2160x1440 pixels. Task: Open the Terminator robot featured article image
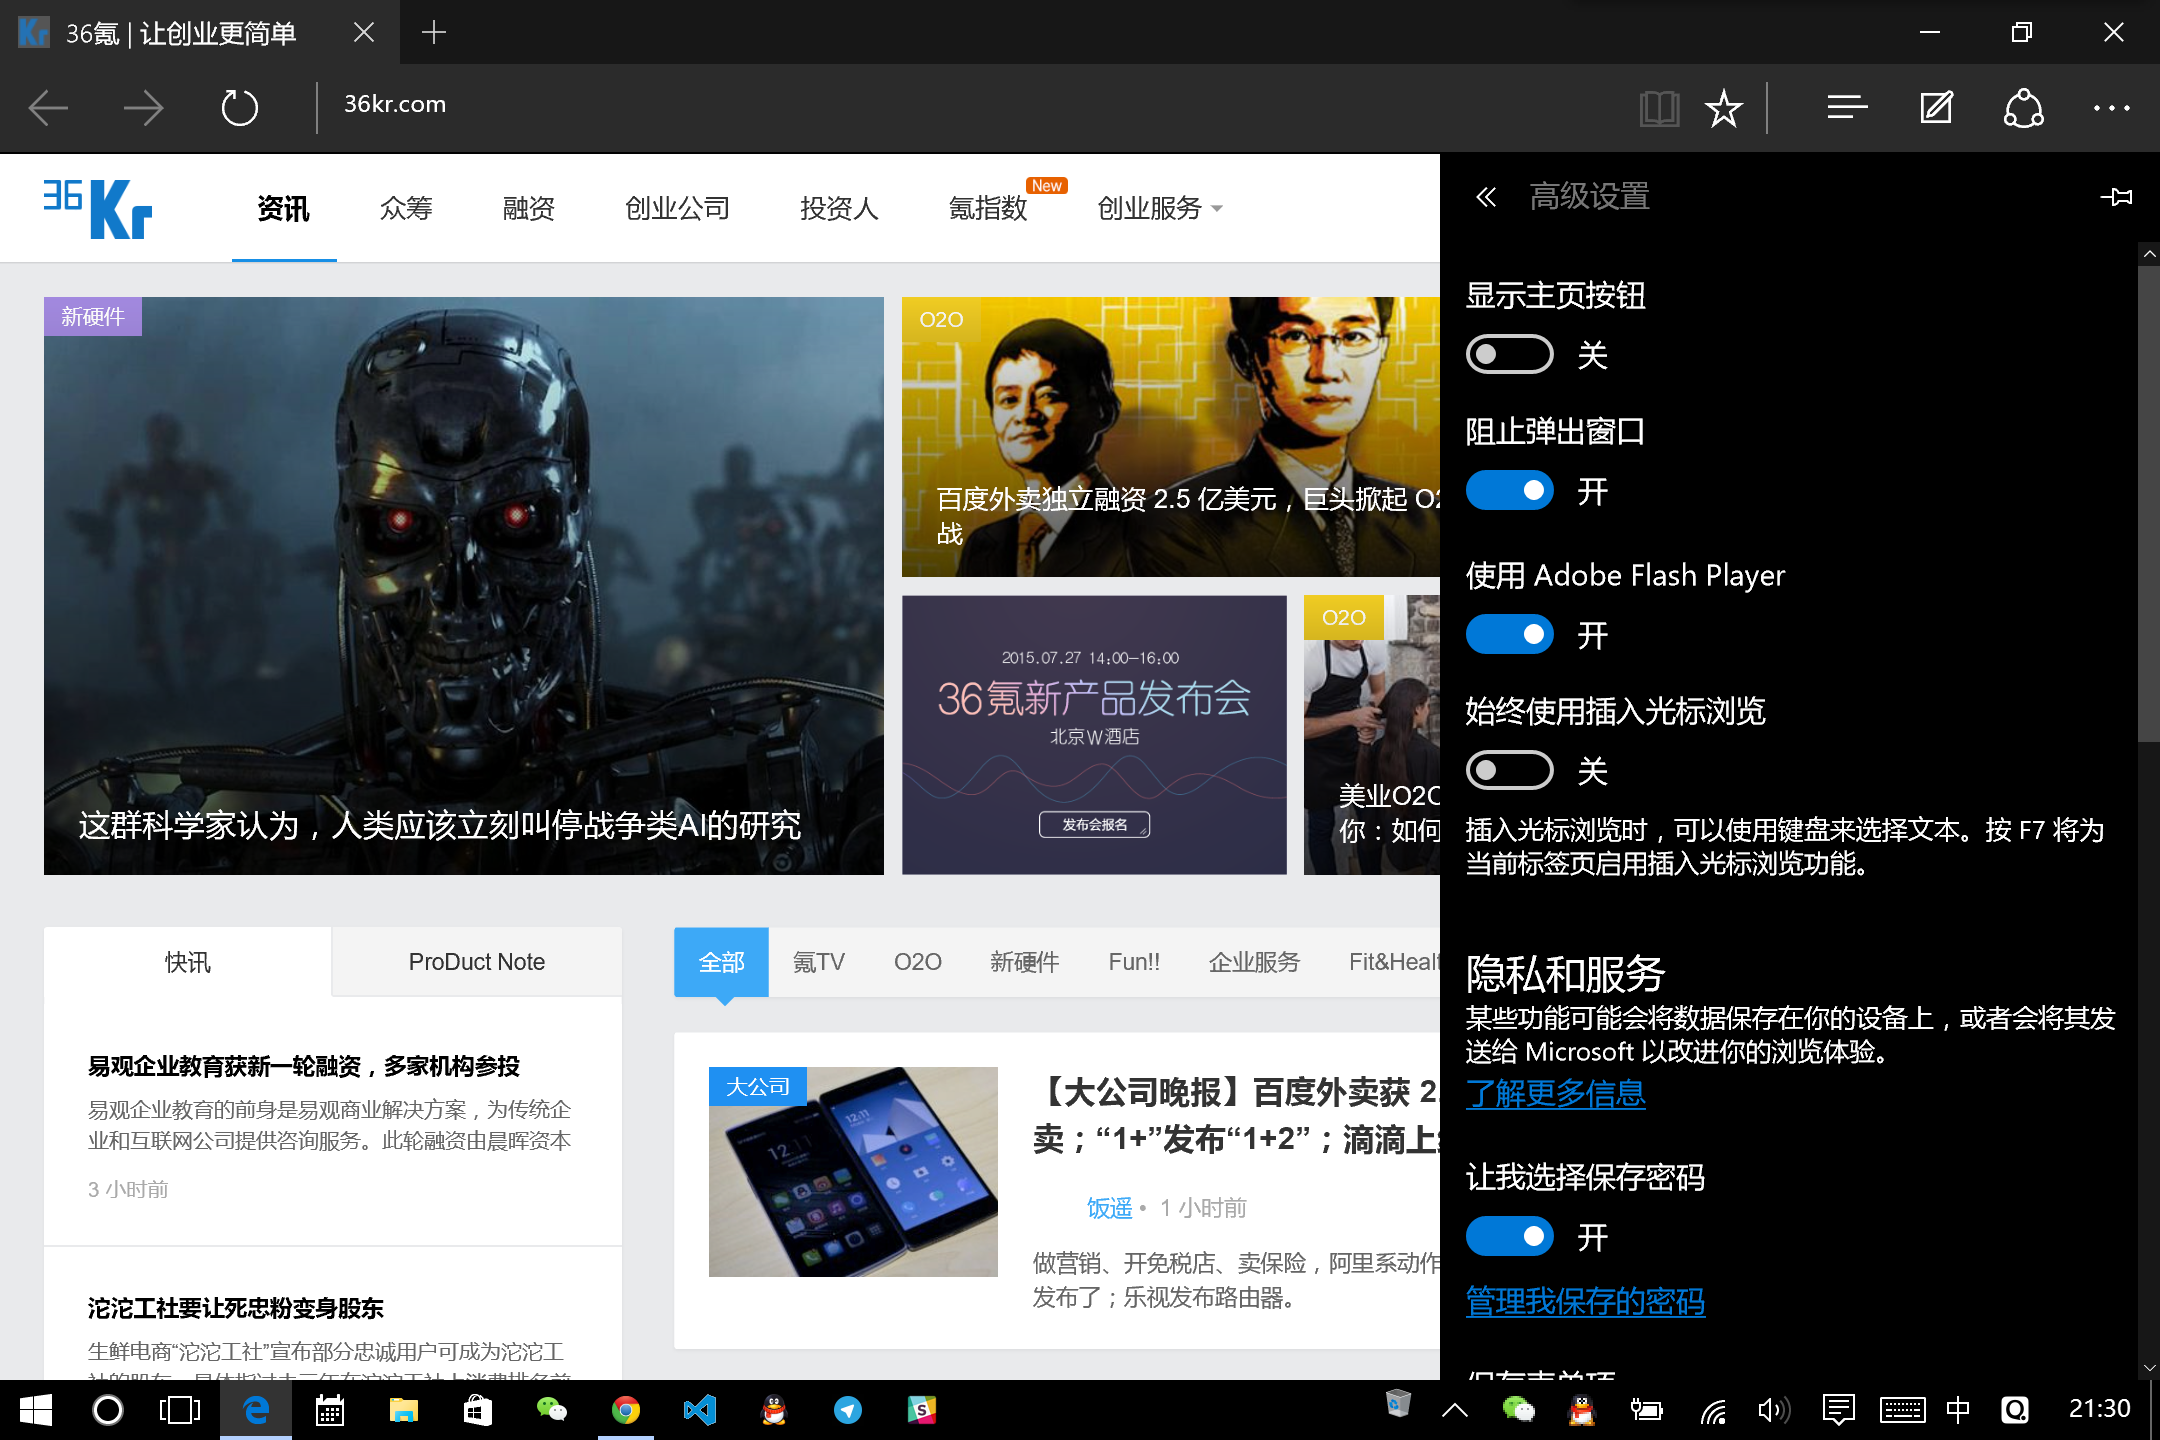pos(464,585)
